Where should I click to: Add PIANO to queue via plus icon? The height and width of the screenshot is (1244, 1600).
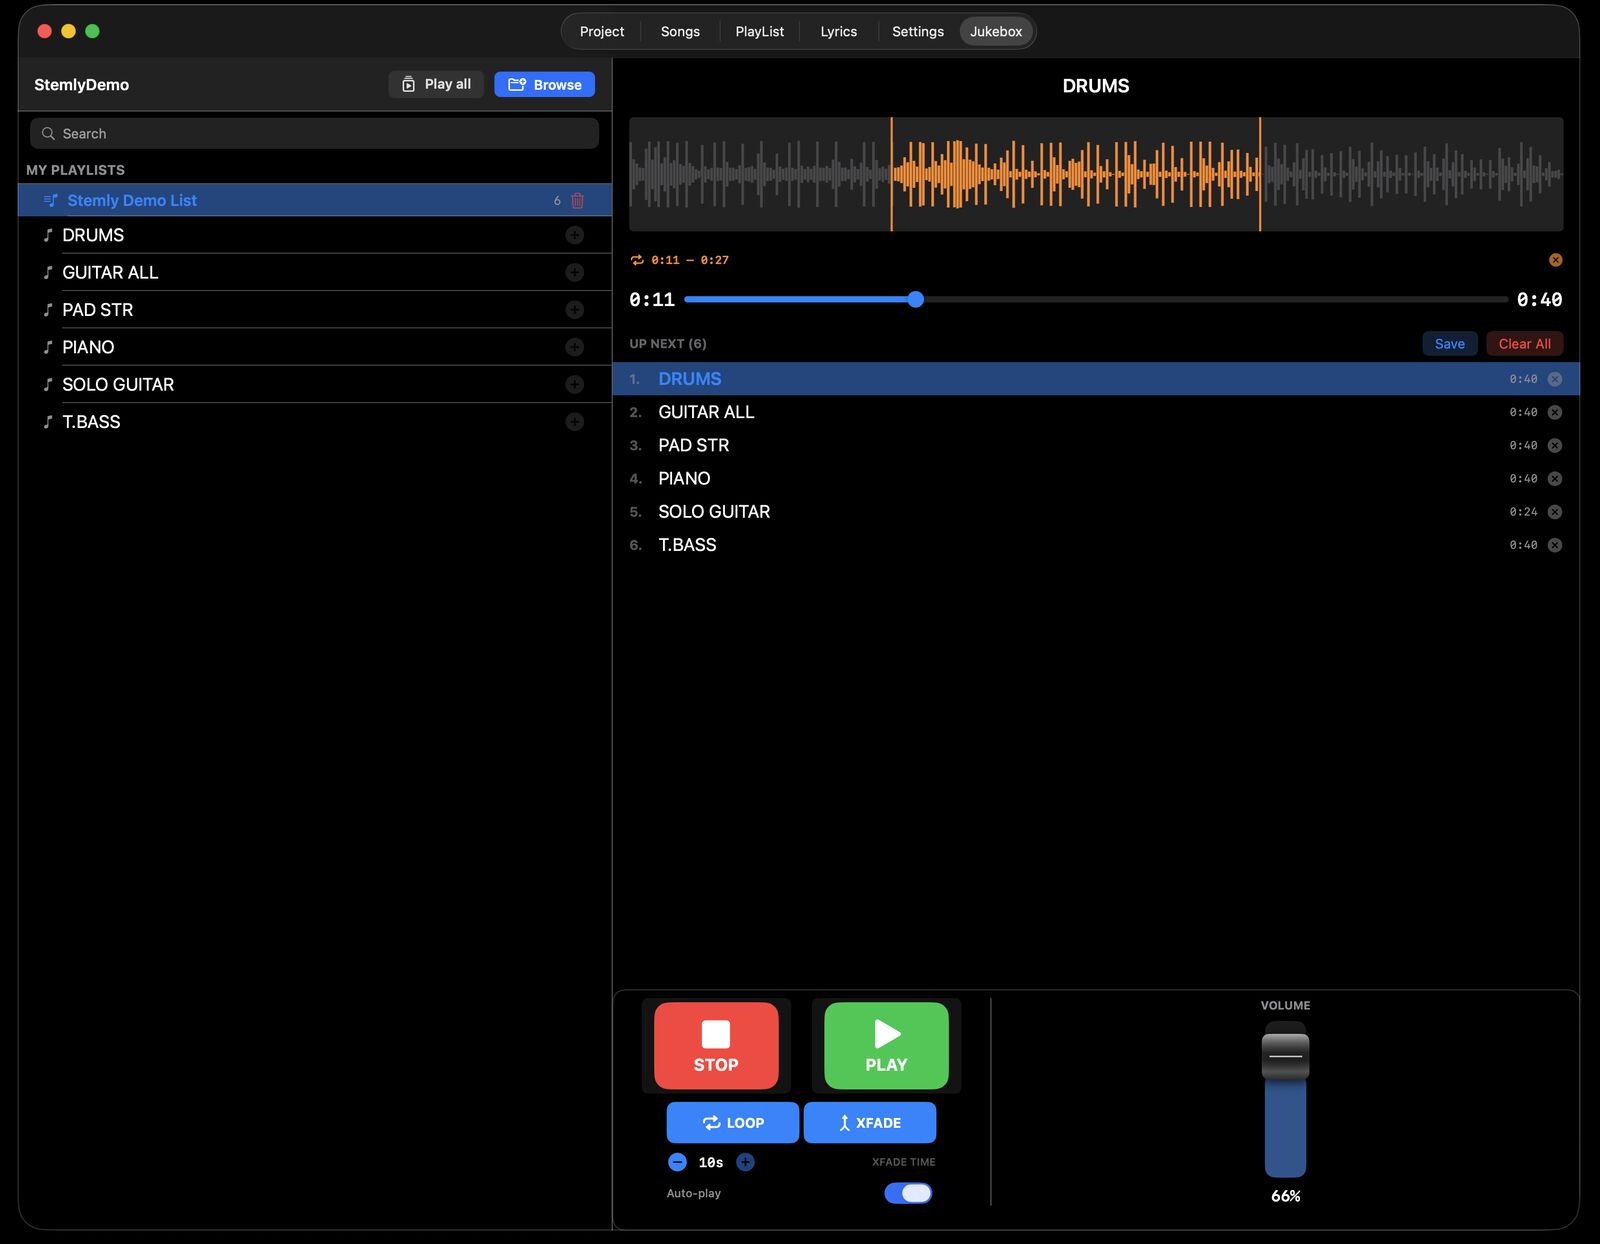(x=575, y=347)
